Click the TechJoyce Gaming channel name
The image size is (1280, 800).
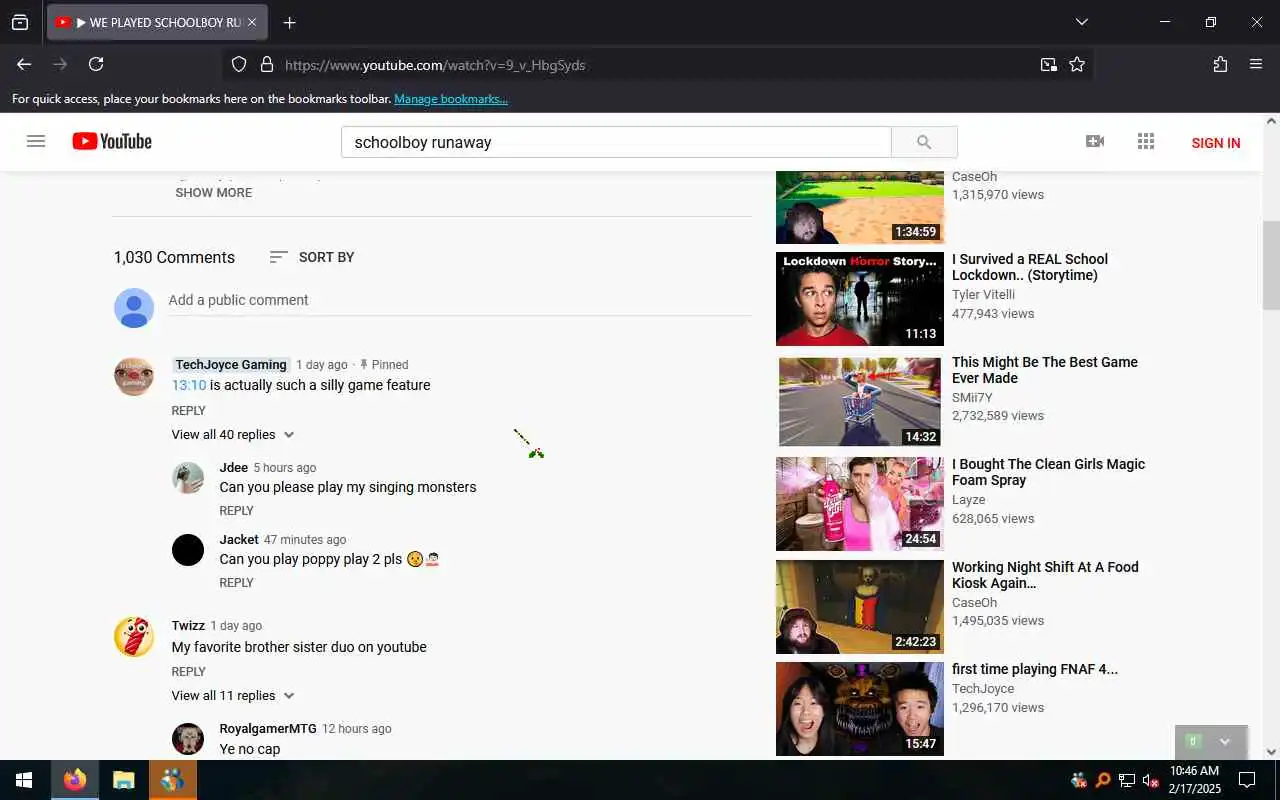[231, 365]
